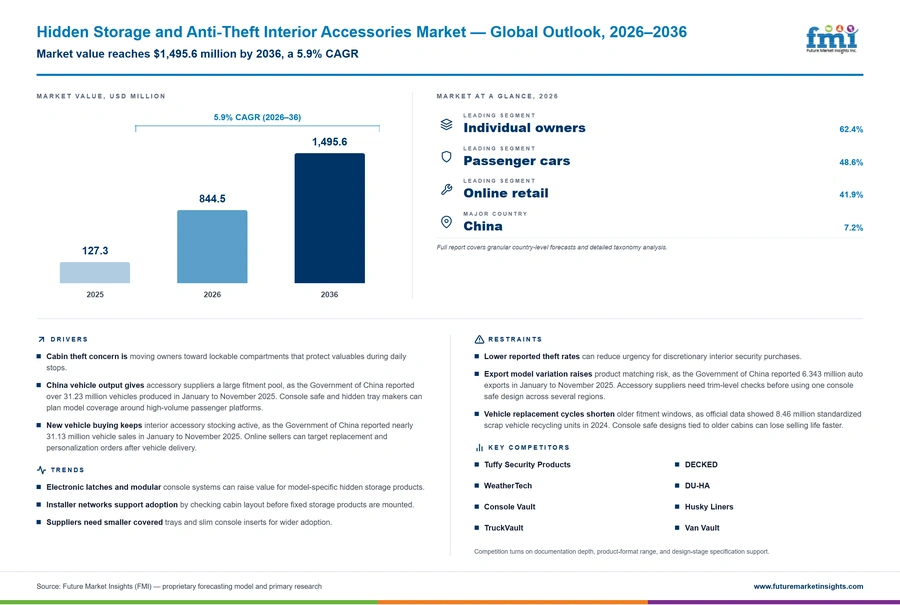
Task: Click the pulse icon next to Trends
Action: pos(41,470)
